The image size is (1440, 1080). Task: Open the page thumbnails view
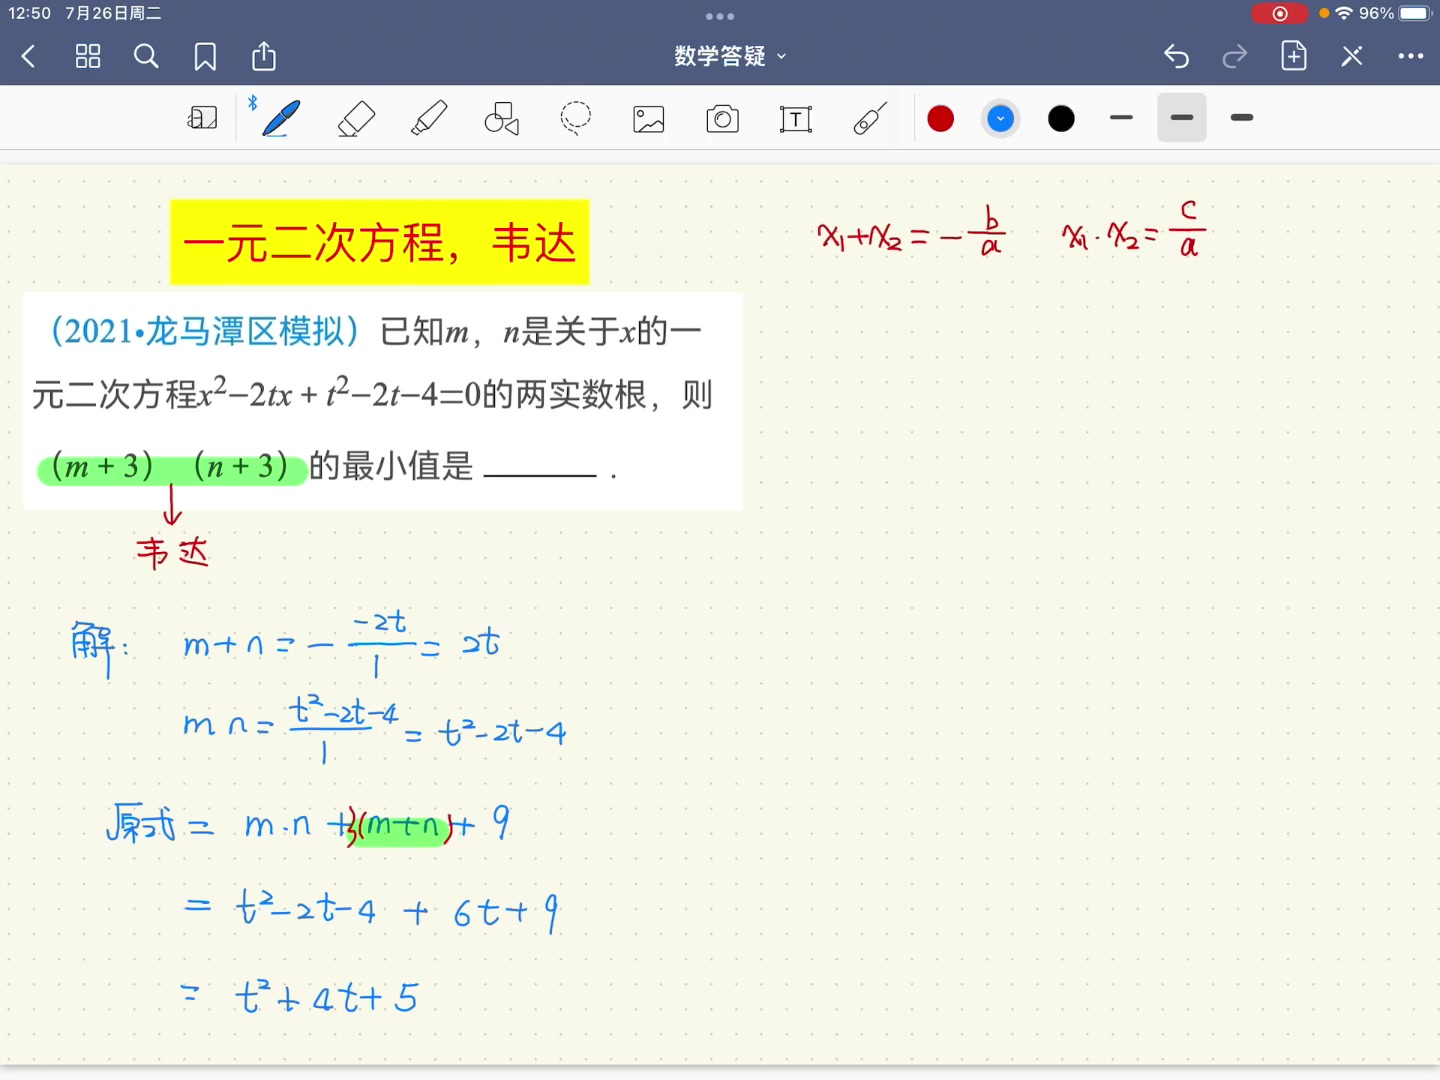[87, 56]
